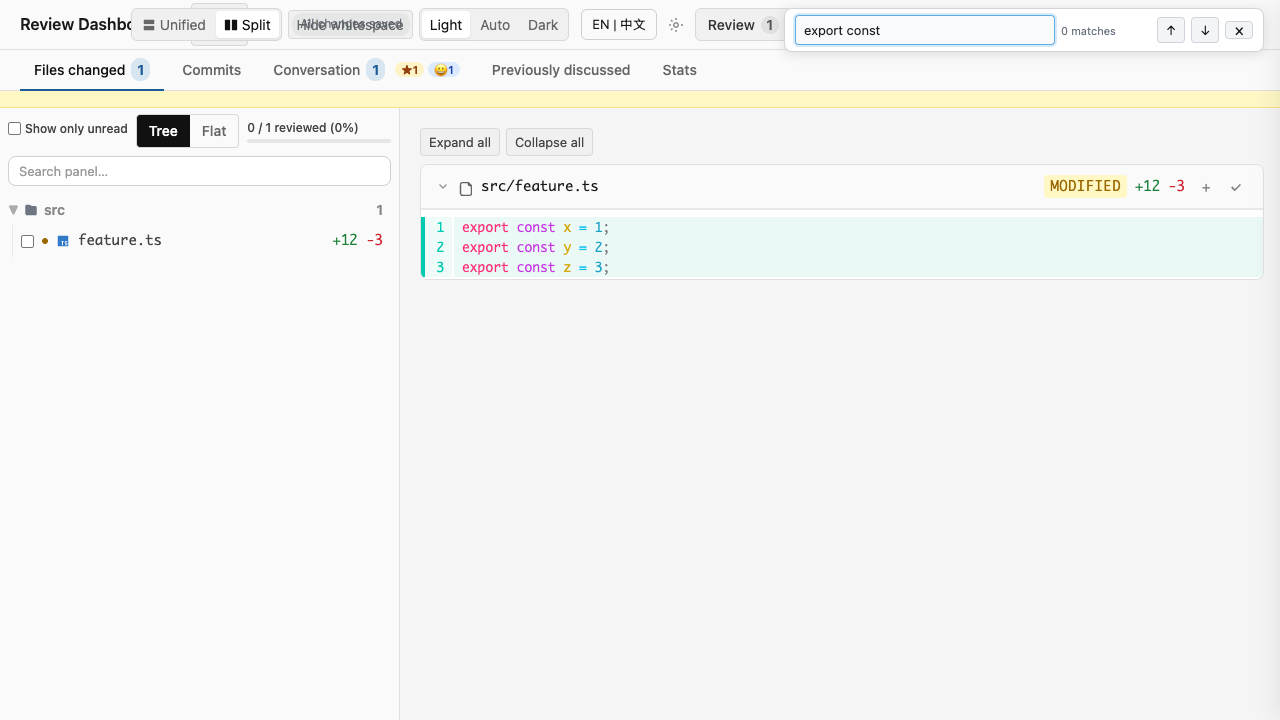Open the Commits tab
This screenshot has height=720, width=1280.
[212, 70]
